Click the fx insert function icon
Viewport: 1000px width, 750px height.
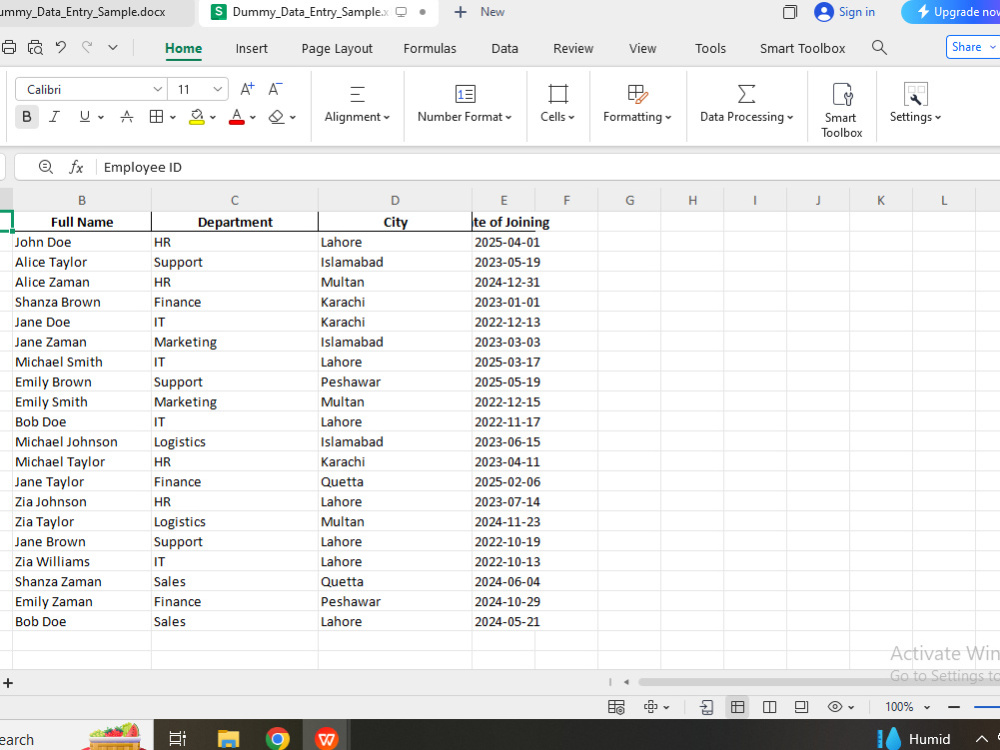pos(77,167)
